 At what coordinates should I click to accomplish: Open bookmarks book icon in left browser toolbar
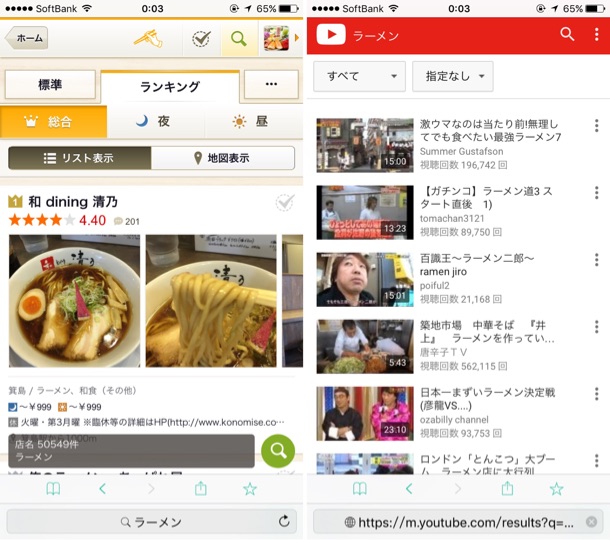click(x=53, y=489)
